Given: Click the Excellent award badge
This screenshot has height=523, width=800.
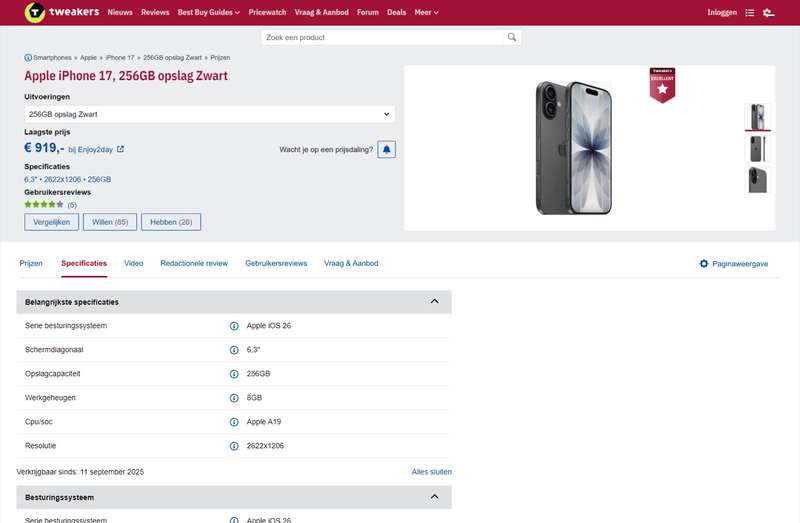Looking at the screenshot, I should (662, 85).
